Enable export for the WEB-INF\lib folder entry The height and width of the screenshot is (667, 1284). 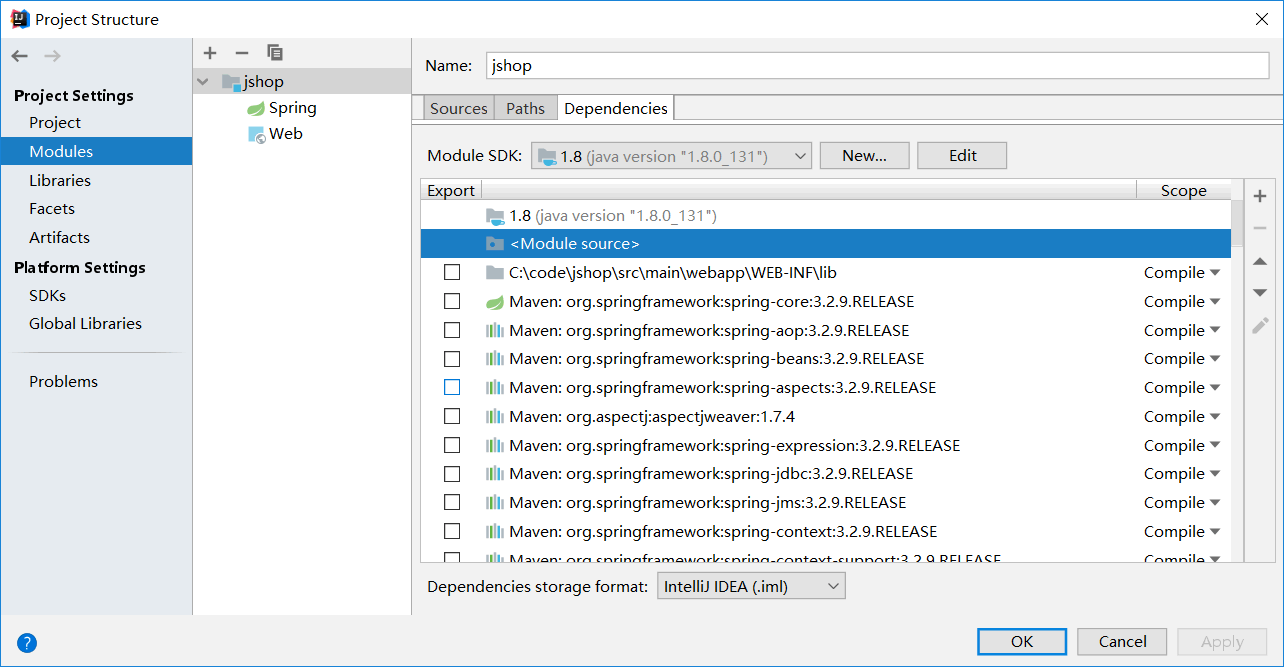[451, 271]
